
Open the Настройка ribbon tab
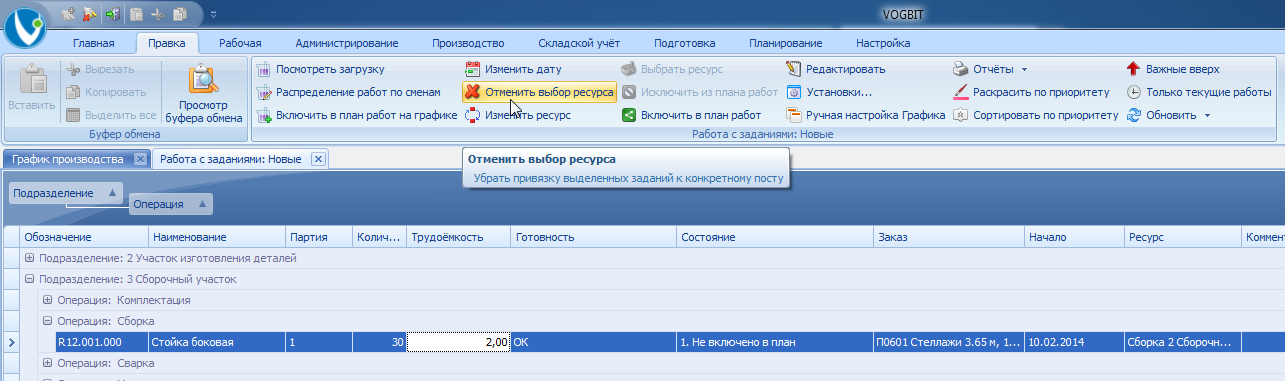(x=883, y=43)
